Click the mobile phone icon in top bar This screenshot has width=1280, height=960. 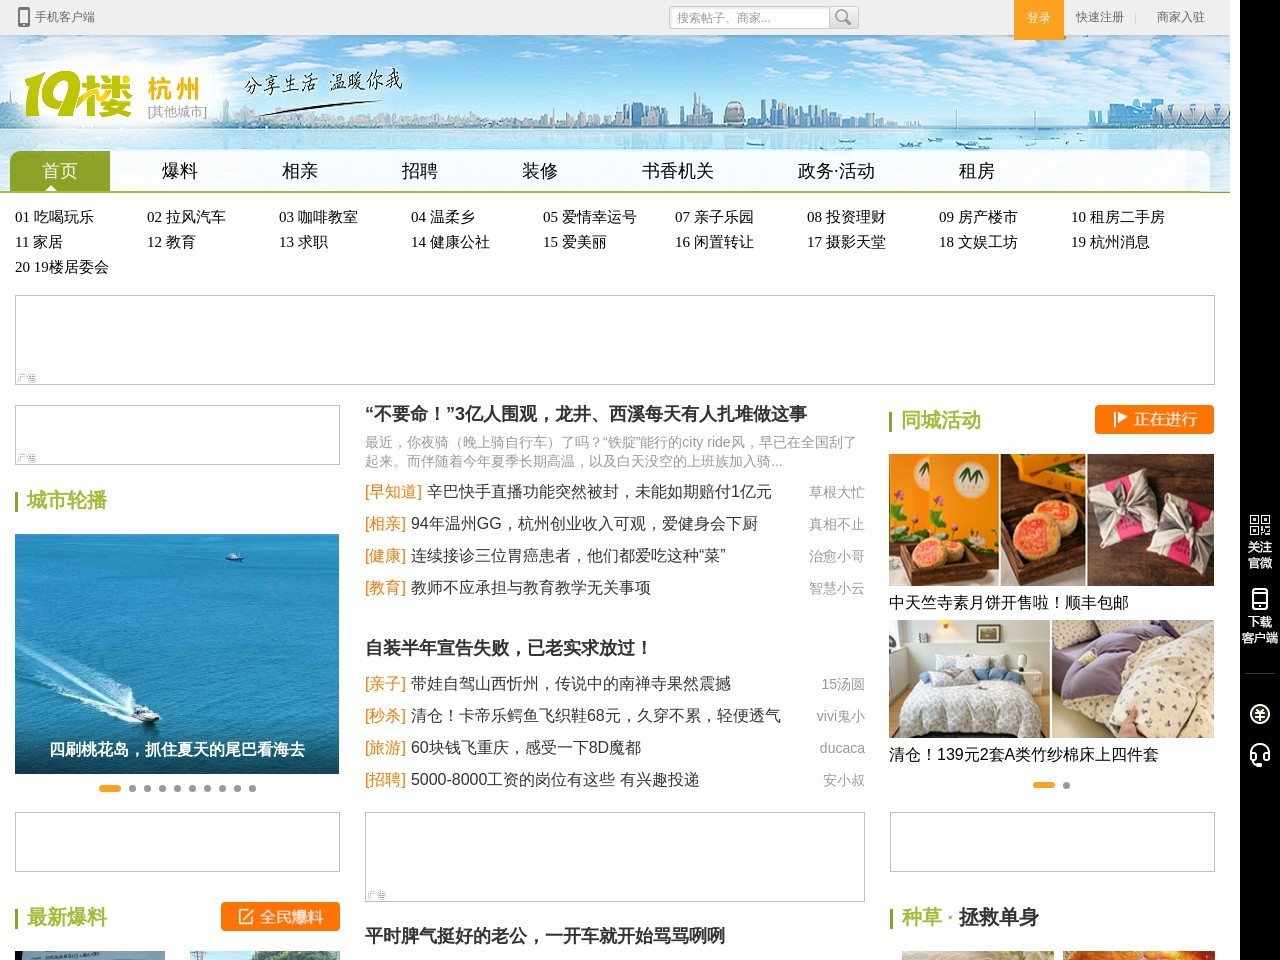(24, 17)
